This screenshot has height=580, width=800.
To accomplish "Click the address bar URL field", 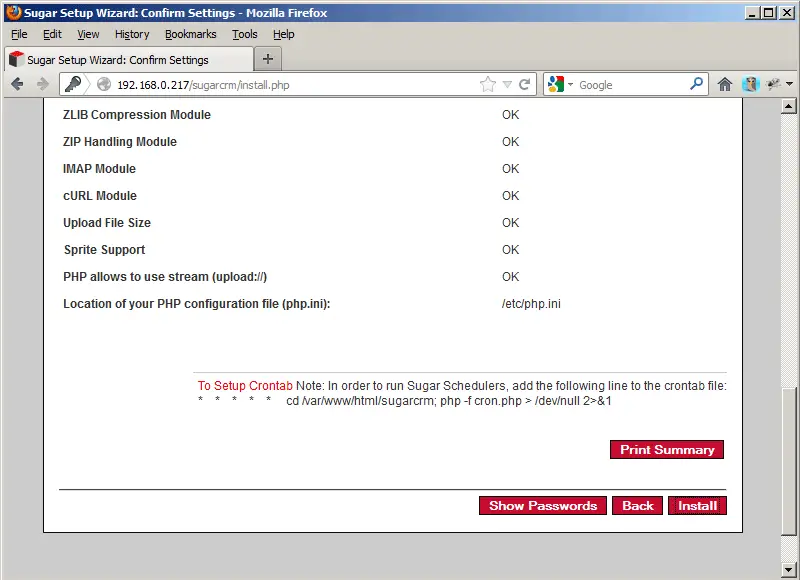I will point(296,85).
